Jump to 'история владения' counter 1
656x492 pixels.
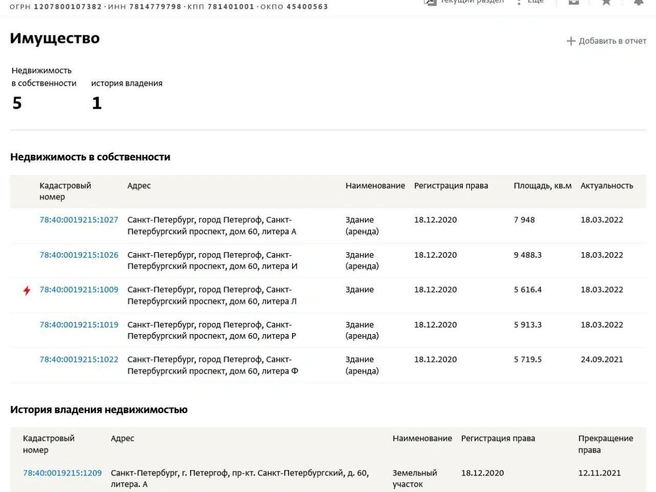(97, 103)
